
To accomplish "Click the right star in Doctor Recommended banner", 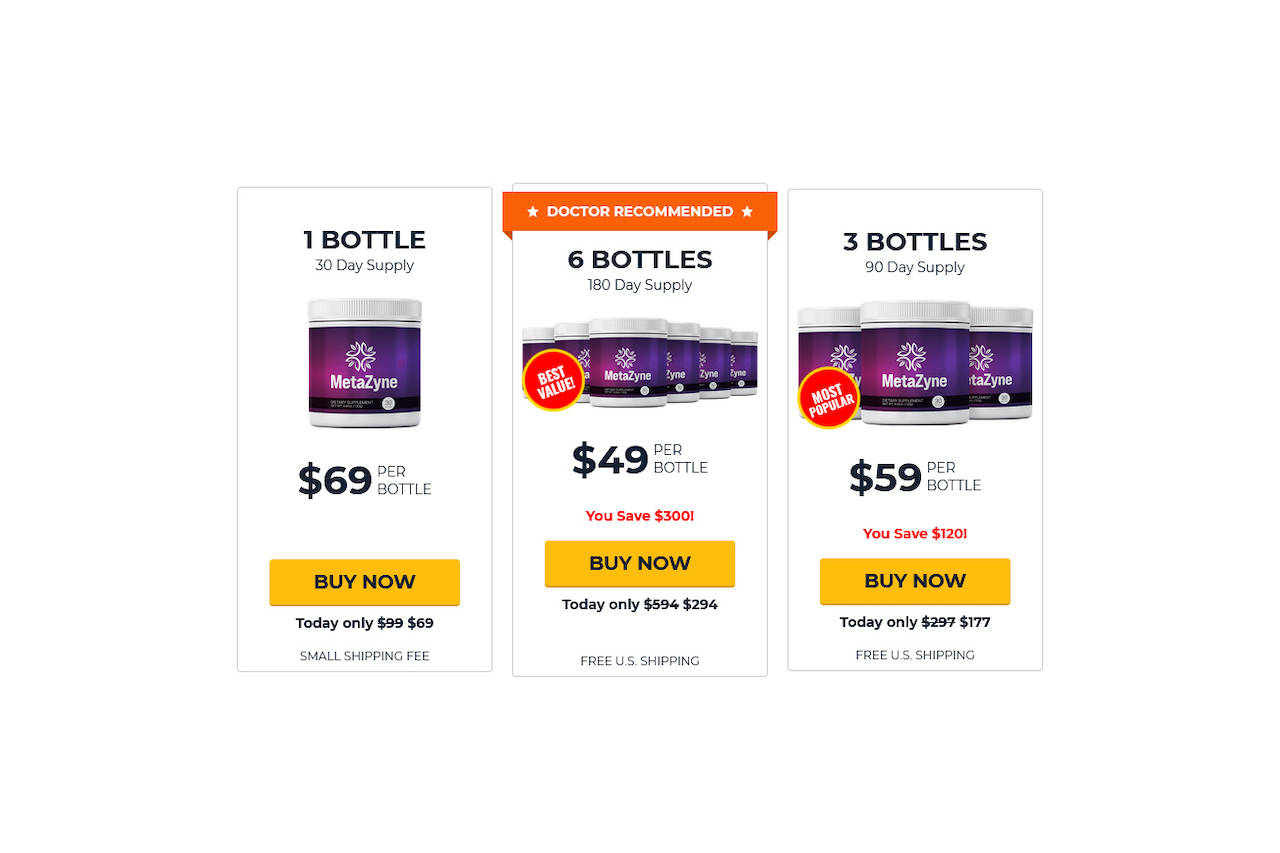I will 747,212.
